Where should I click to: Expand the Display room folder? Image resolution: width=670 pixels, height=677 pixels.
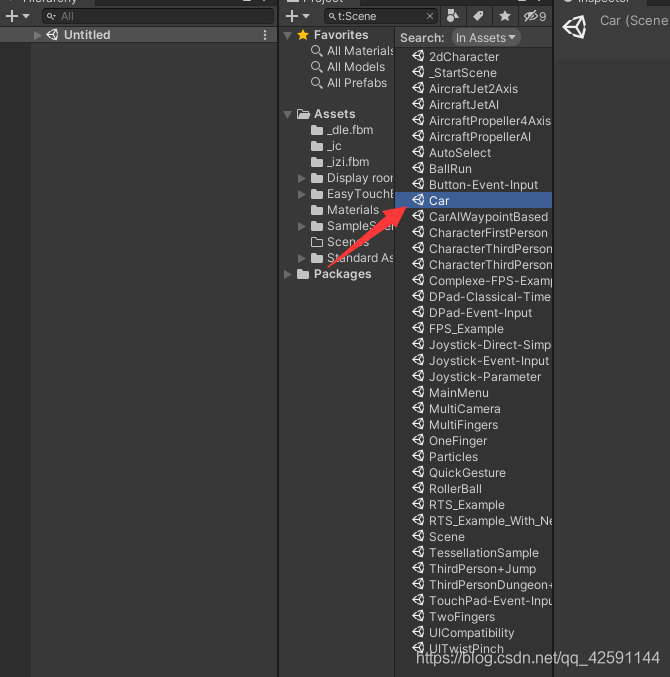(302, 178)
